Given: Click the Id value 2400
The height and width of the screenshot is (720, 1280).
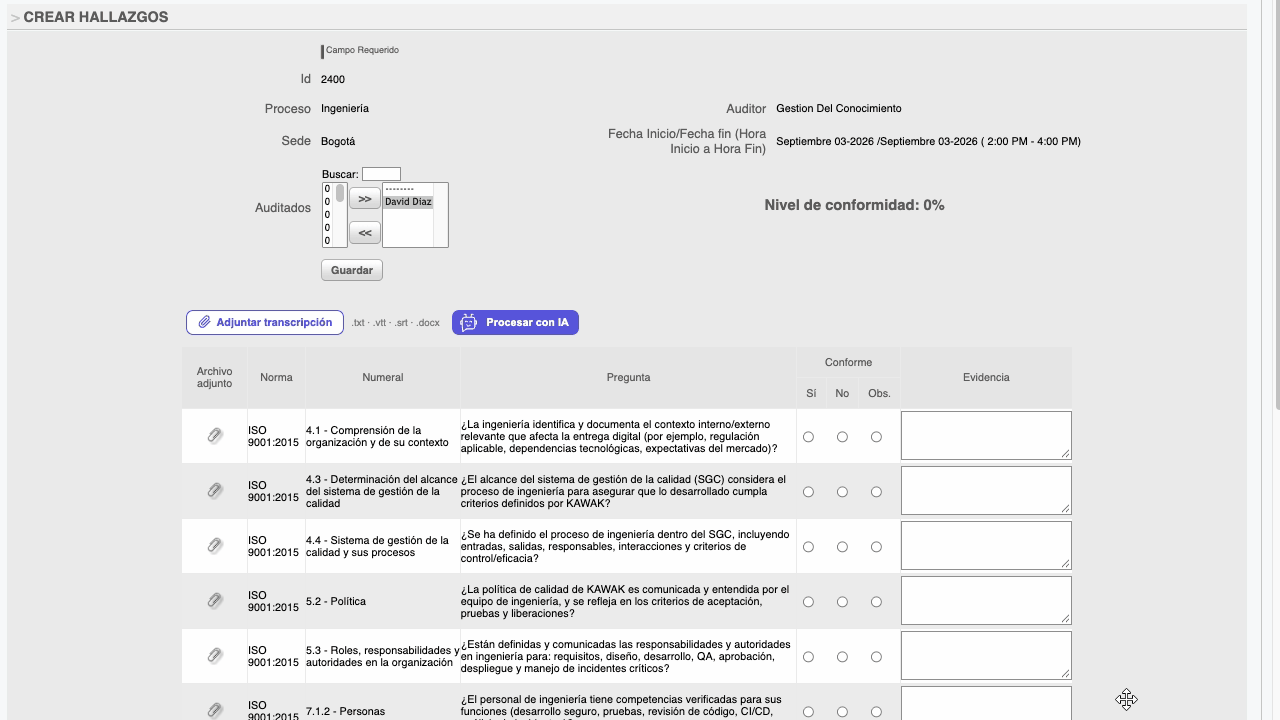Looking at the screenshot, I should point(333,79).
